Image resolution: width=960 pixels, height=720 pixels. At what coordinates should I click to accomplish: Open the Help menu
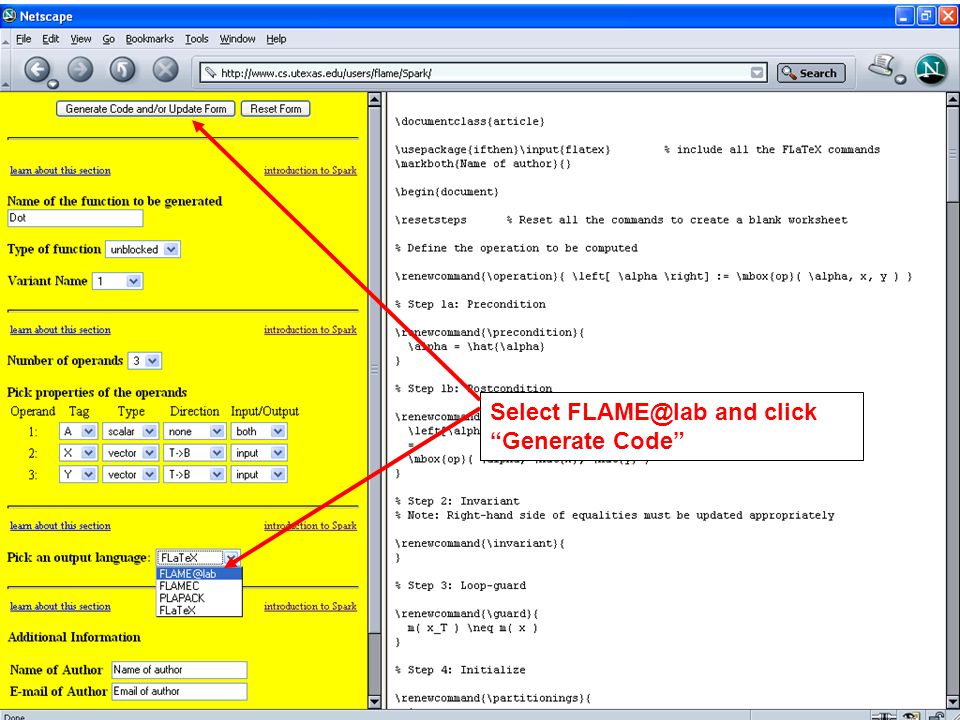coord(276,39)
